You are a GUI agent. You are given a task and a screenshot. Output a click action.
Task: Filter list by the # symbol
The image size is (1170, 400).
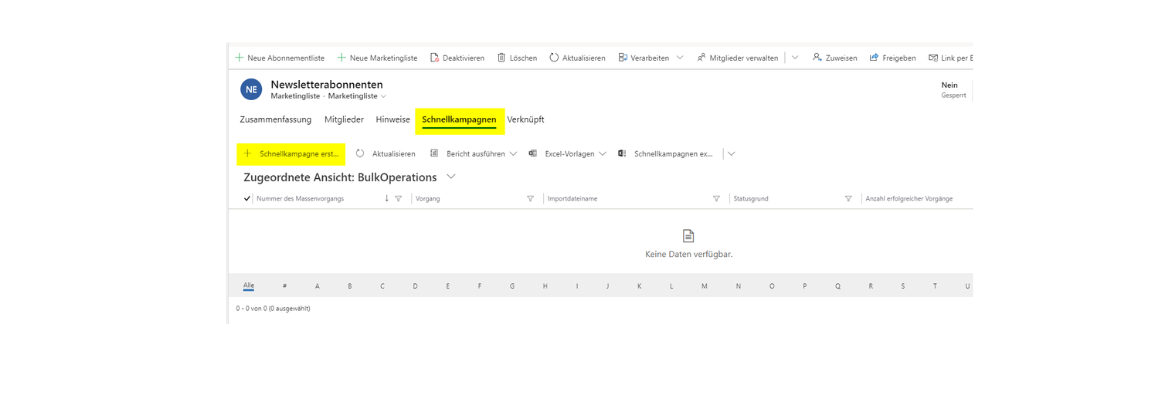[x=284, y=286]
